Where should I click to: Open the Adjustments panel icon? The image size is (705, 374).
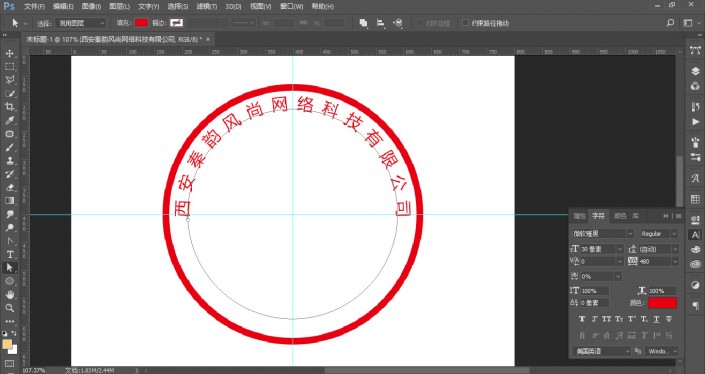[x=695, y=285]
